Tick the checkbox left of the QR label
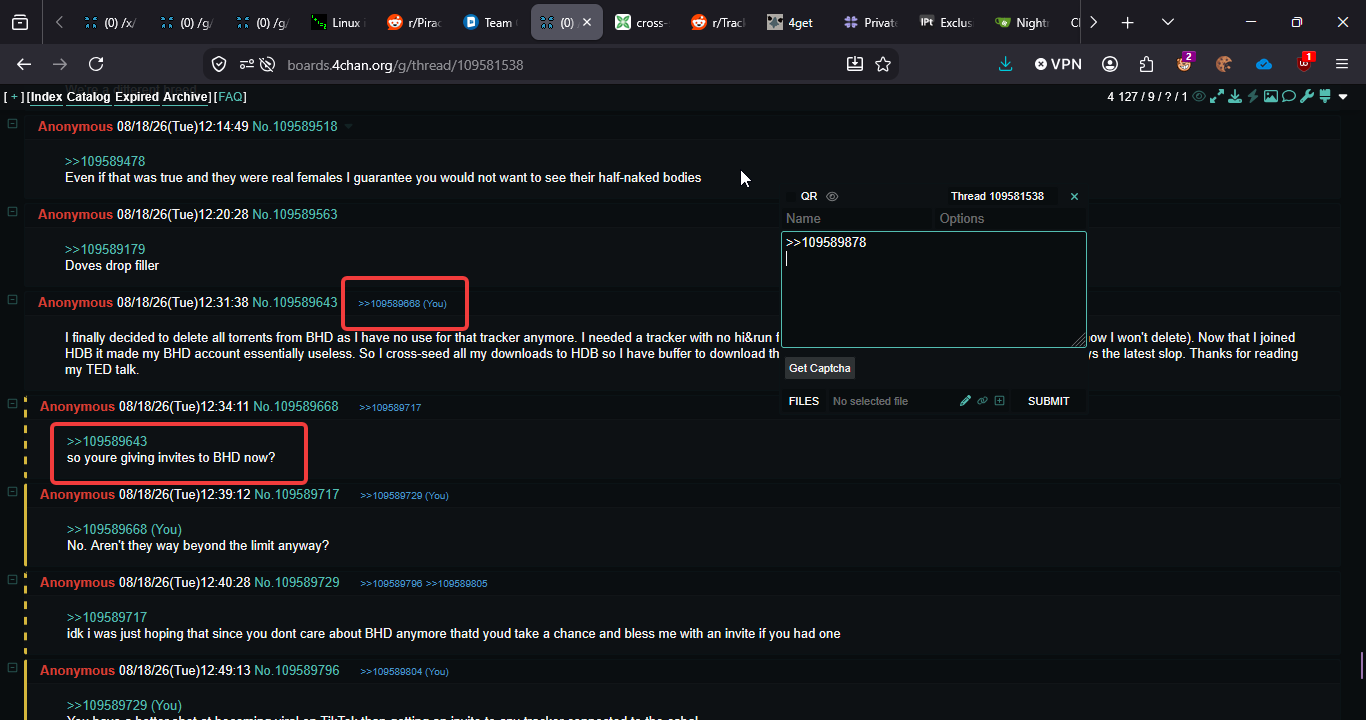 click(790, 196)
